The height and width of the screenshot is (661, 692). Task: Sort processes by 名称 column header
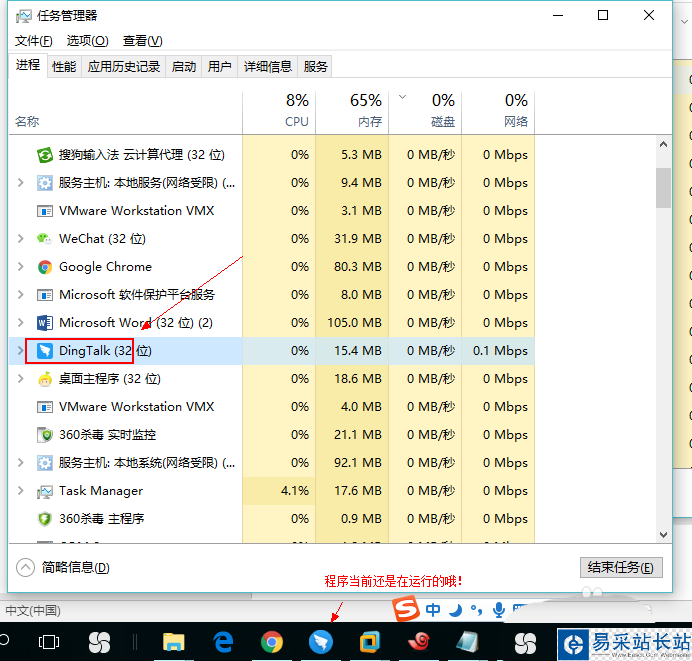click(x=125, y=112)
